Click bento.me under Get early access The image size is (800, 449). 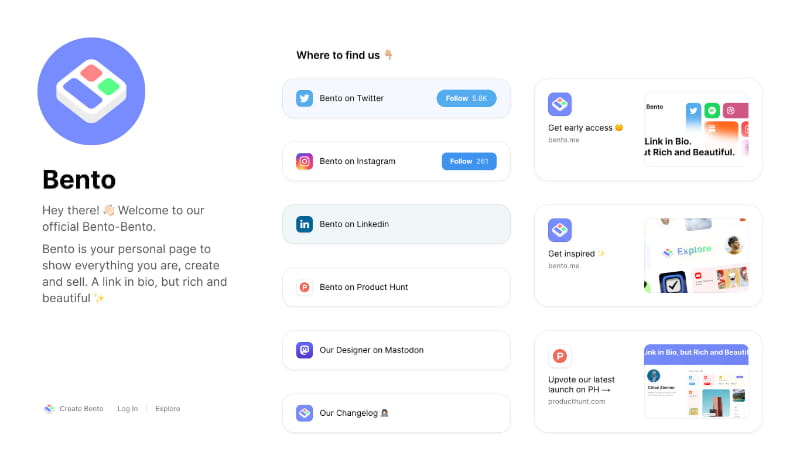click(564, 140)
